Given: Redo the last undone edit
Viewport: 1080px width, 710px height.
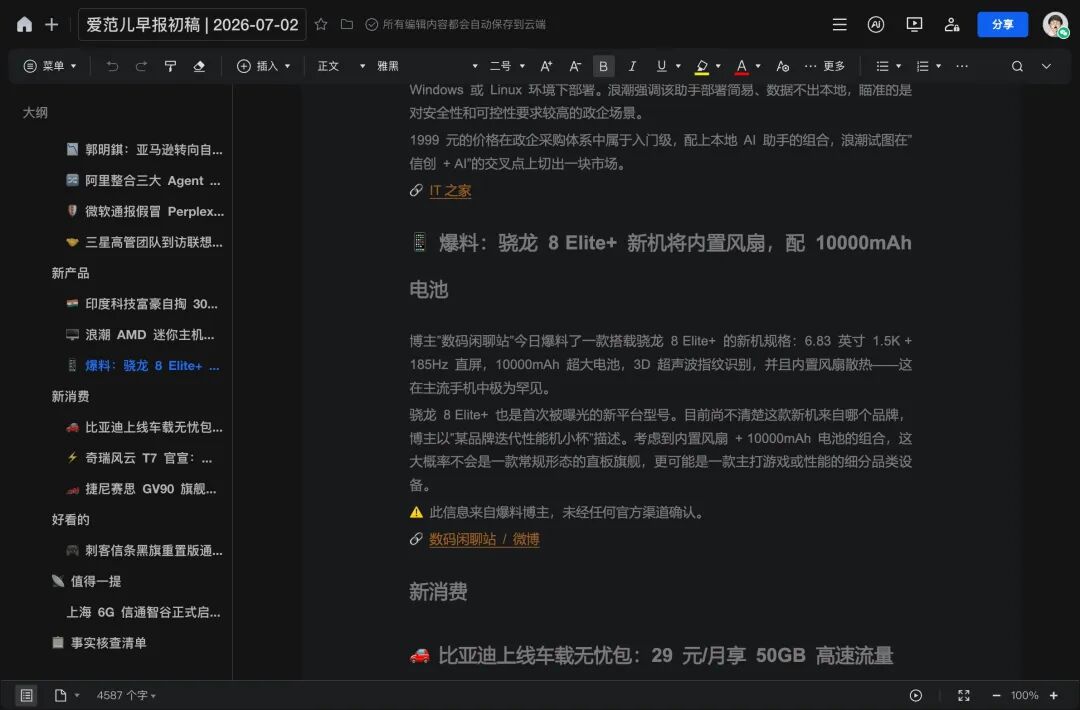Looking at the screenshot, I should 141,66.
